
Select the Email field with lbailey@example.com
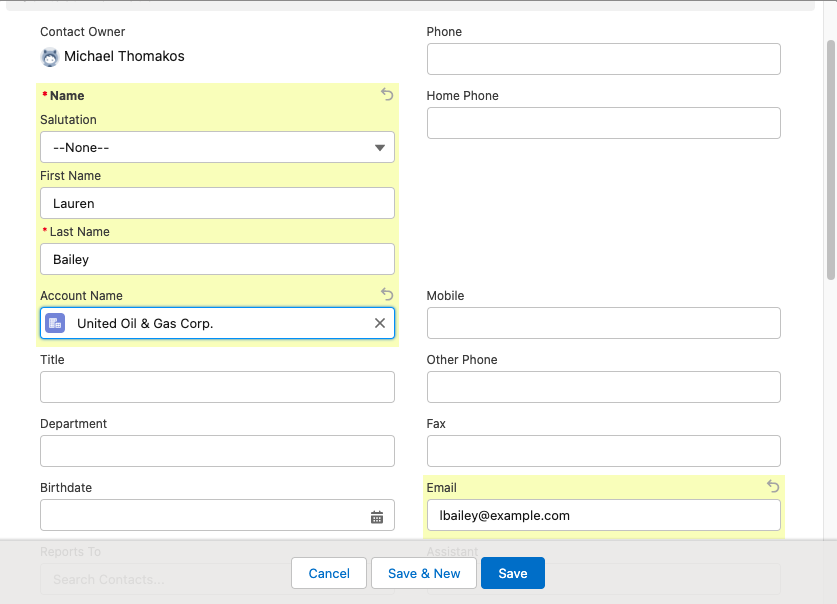click(x=603, y=515)
